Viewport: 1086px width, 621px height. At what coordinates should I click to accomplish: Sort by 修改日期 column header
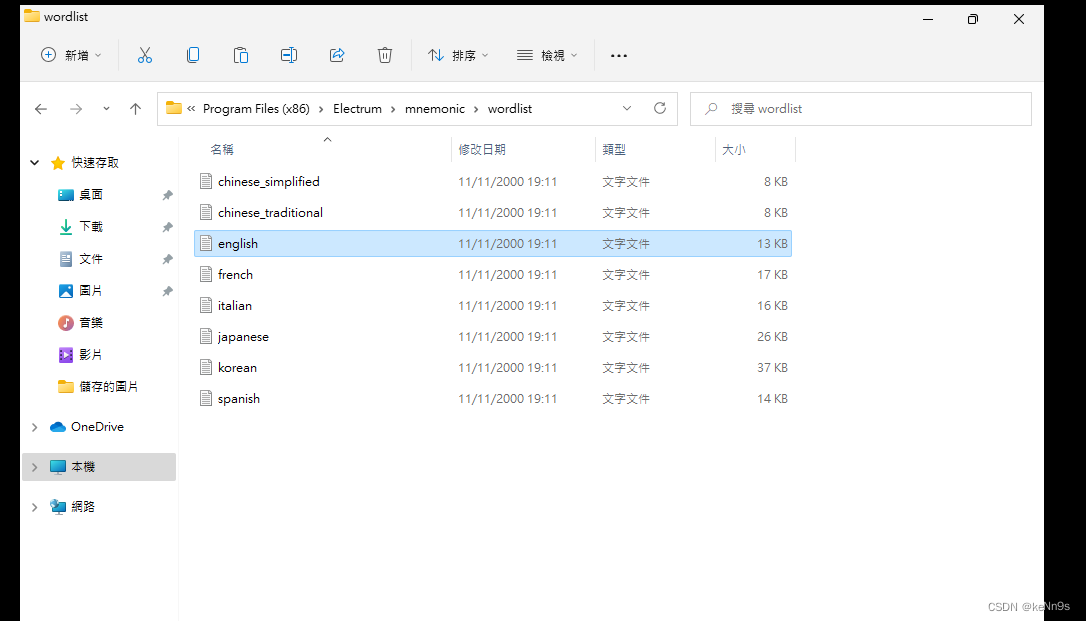[482, 150]
